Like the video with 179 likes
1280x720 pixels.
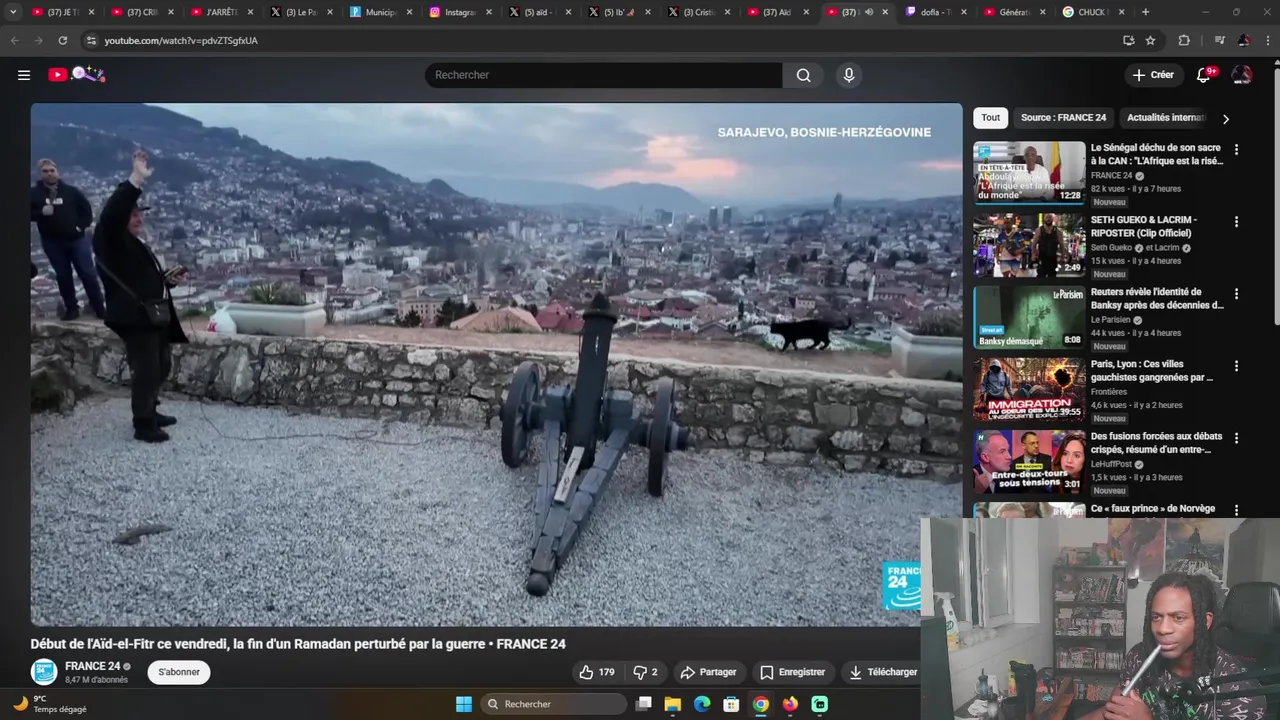(x=597, y=672)
